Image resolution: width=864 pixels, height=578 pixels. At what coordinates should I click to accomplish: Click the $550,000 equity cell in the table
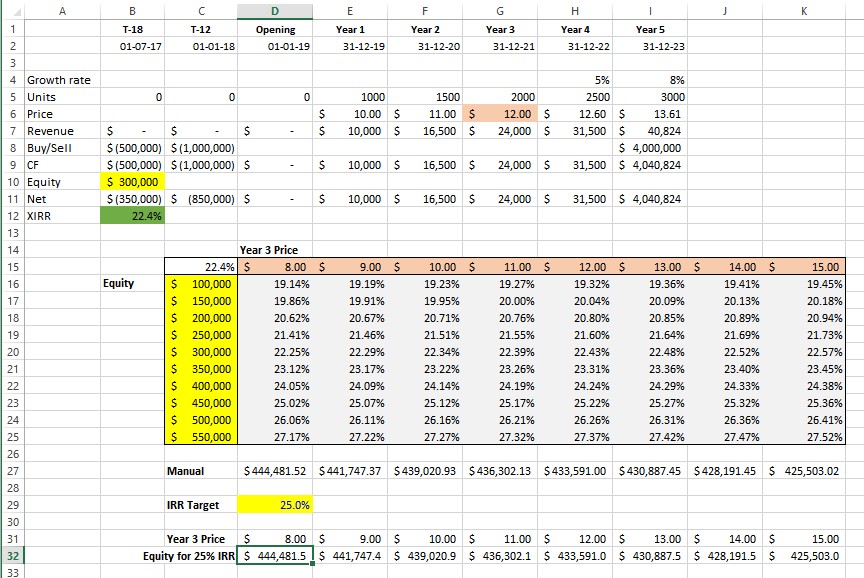pos(202,437)
